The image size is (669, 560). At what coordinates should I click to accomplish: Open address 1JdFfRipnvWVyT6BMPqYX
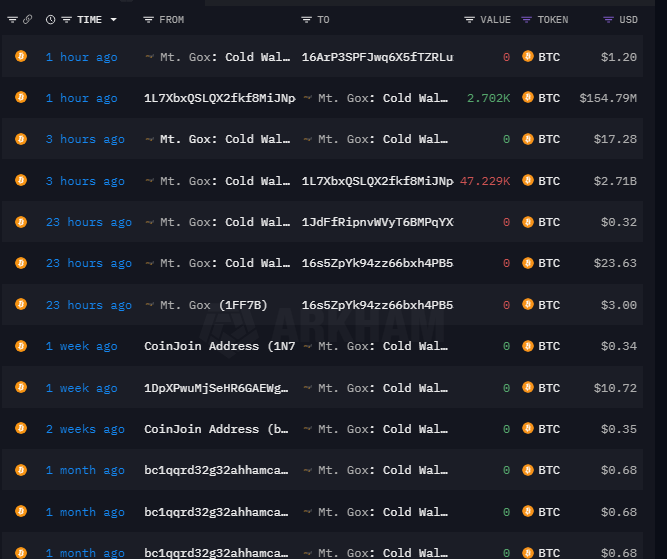click(x=377, y=222)
